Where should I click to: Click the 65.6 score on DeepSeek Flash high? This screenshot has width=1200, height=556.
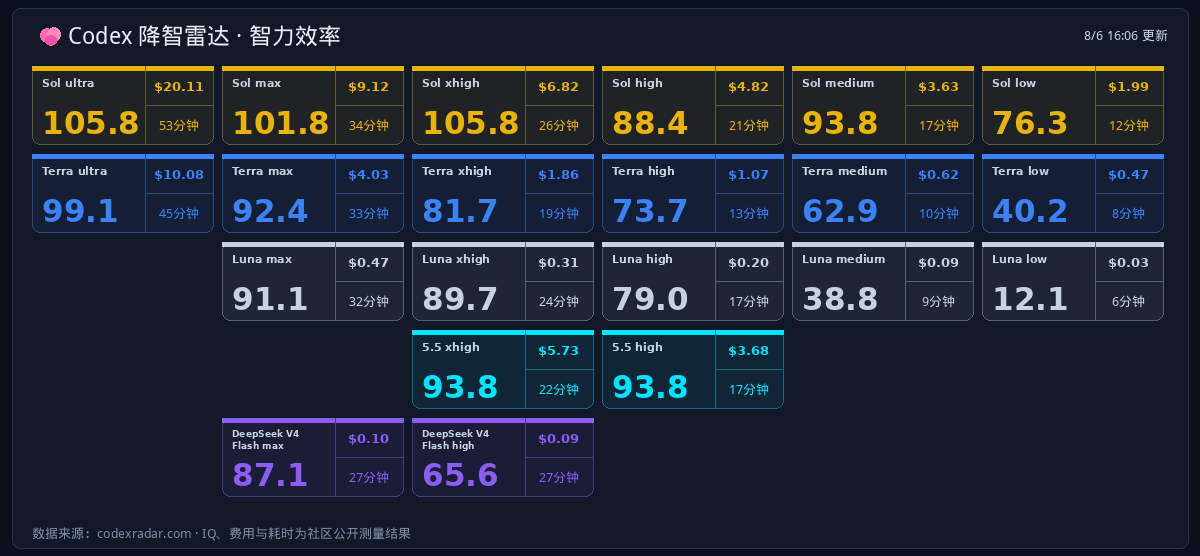pos(460,475)
